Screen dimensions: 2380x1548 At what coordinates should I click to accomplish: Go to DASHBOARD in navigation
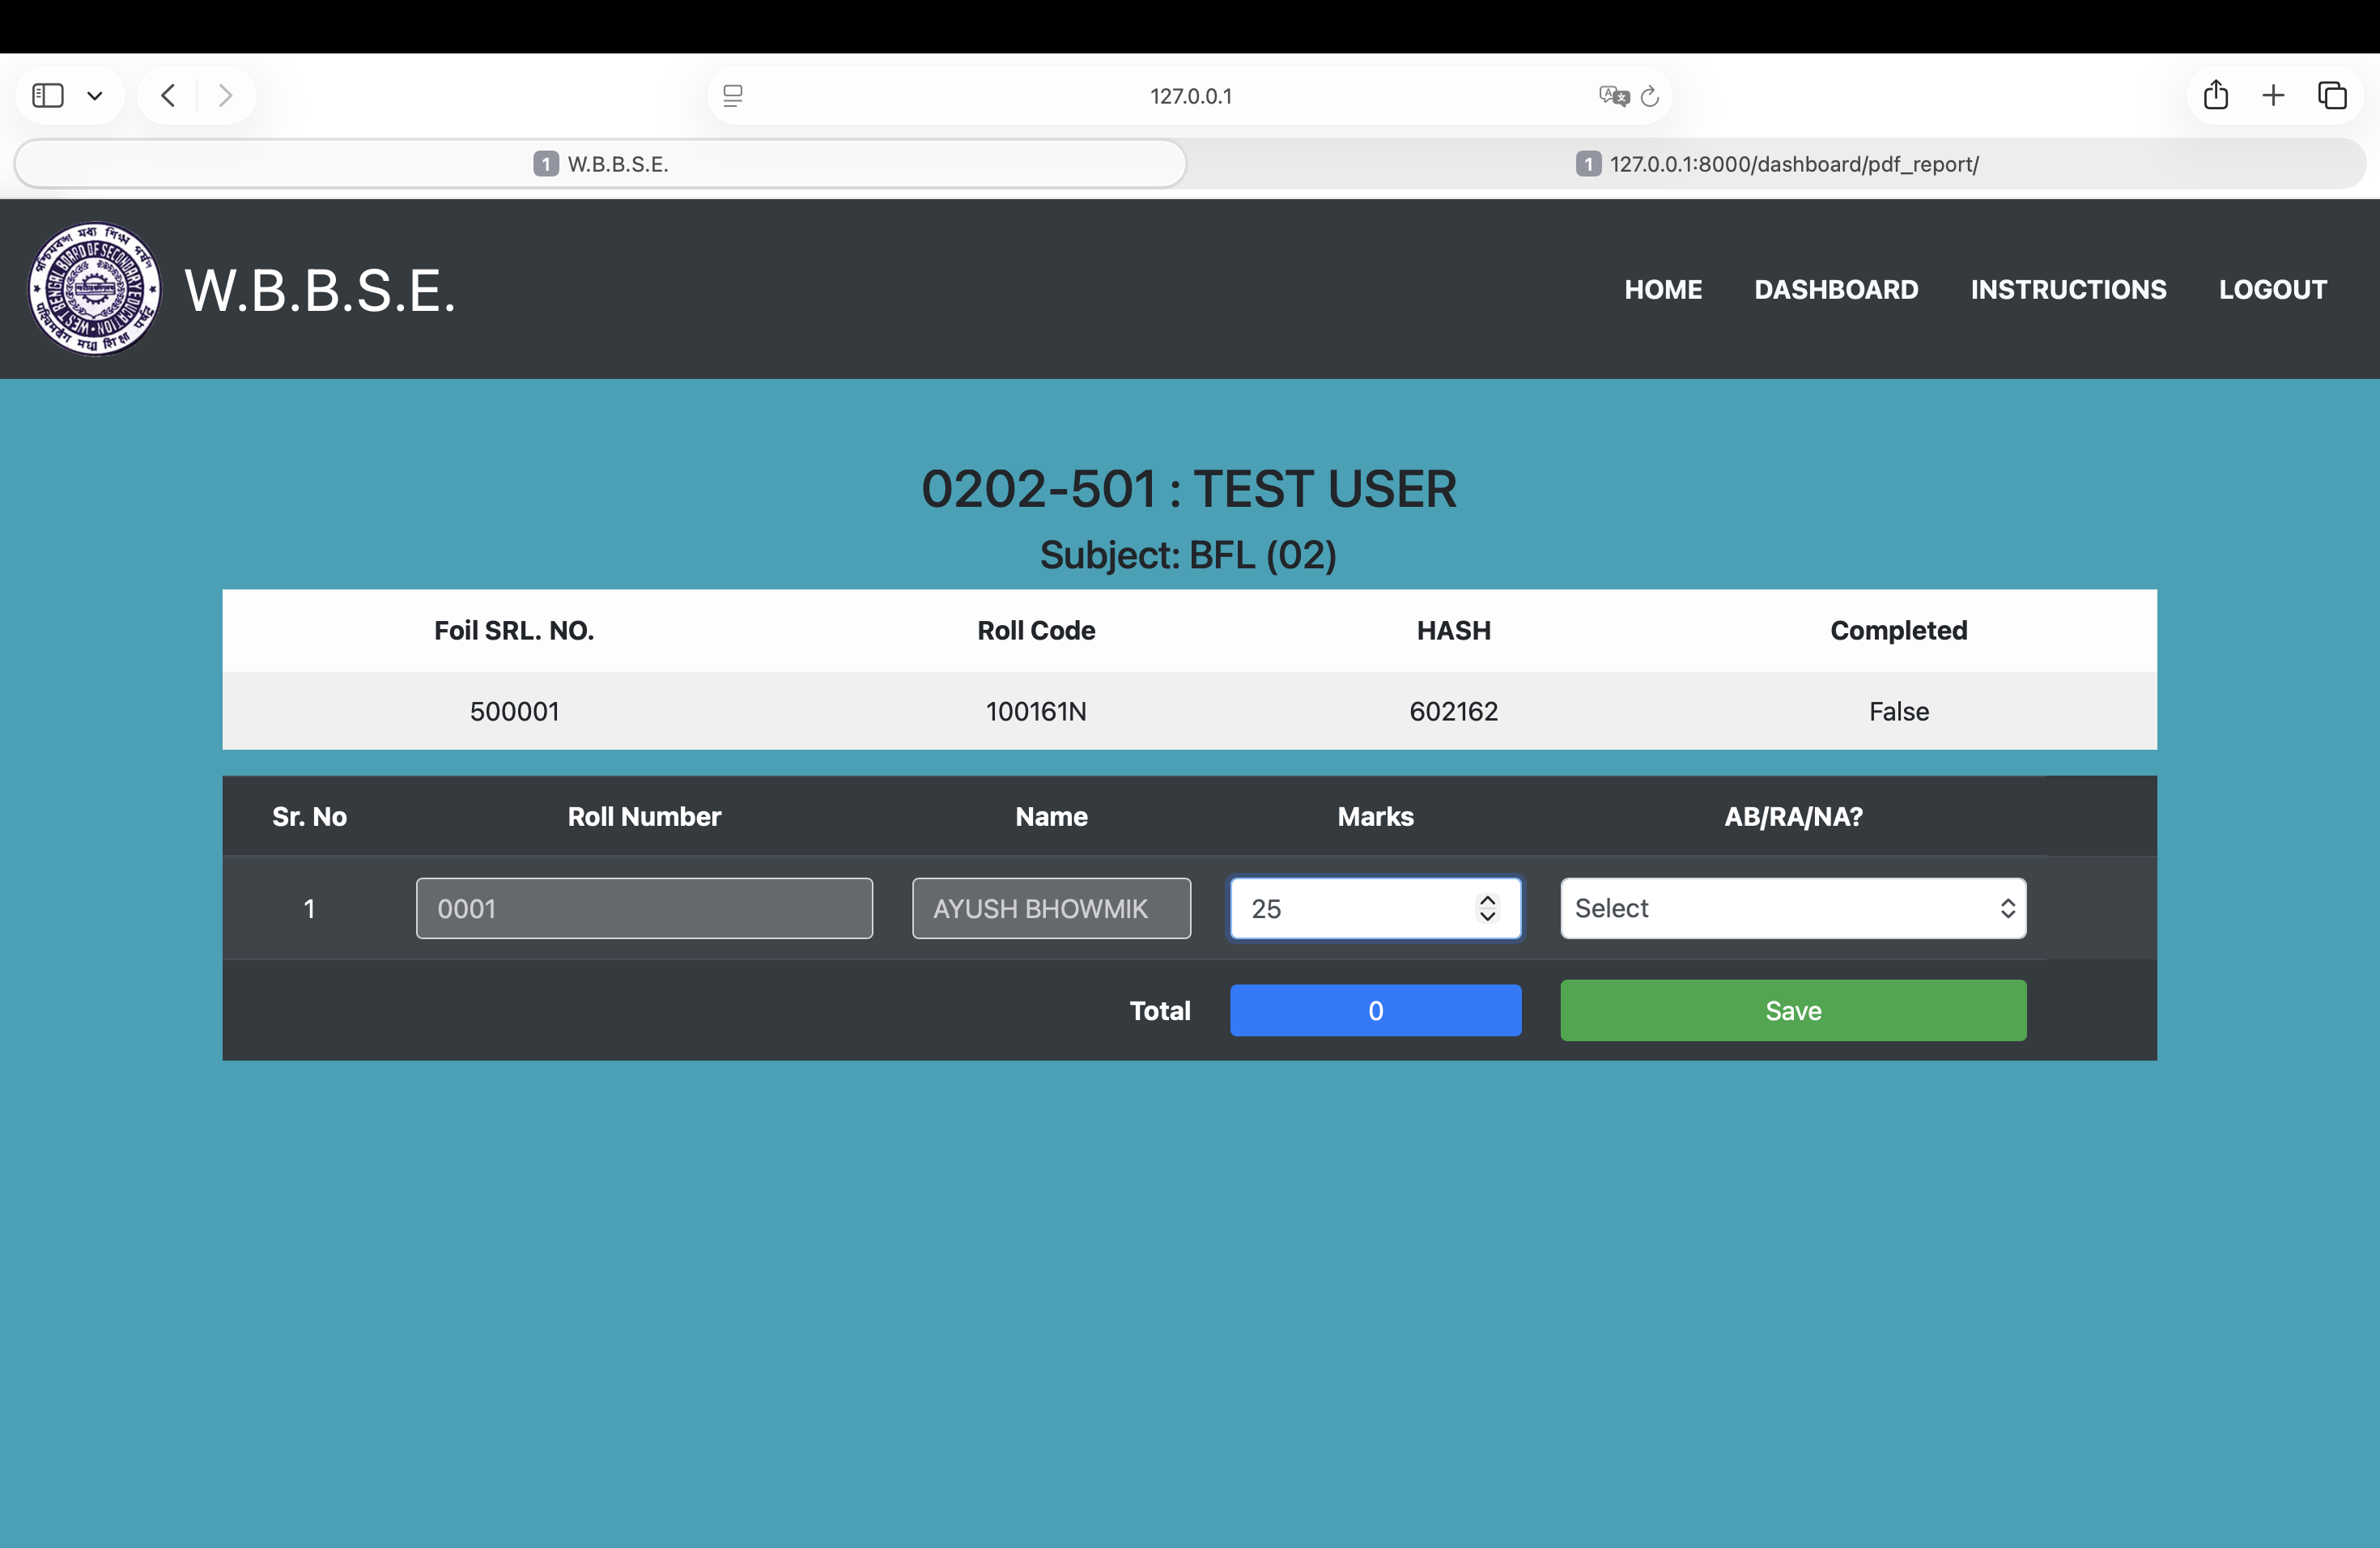1835,290
